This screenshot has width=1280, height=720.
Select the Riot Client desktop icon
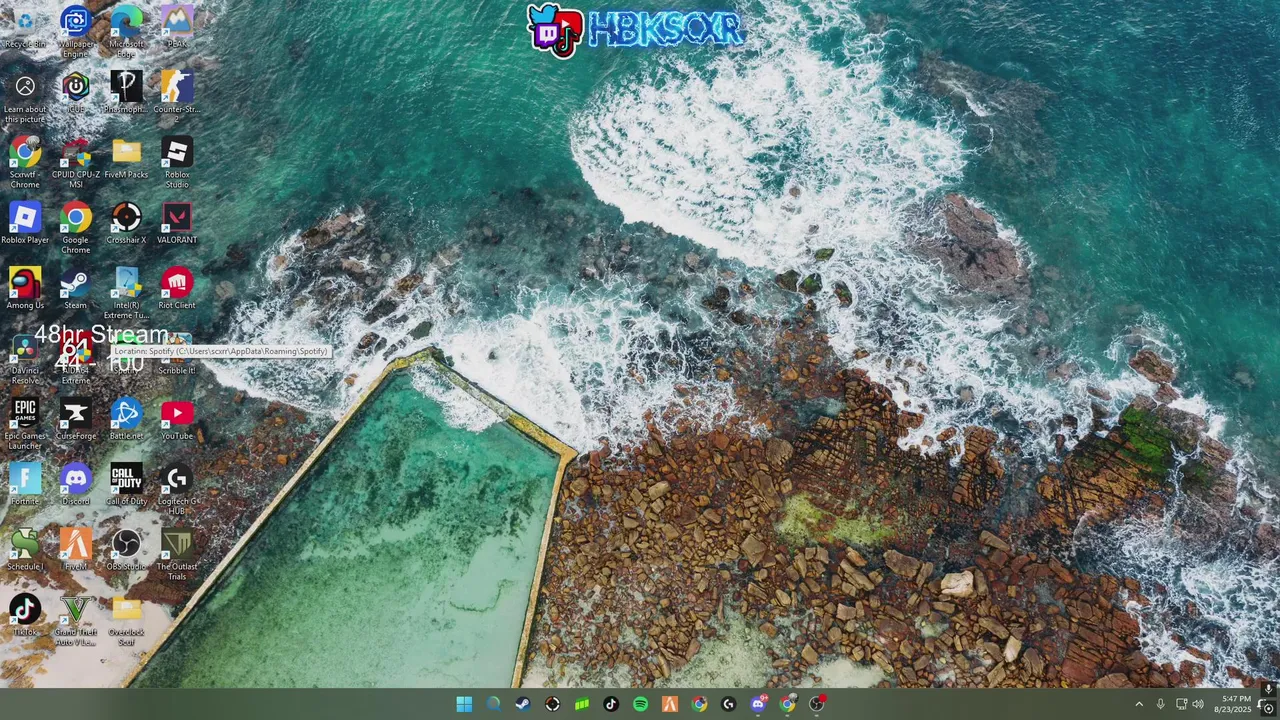click(x=177, y=288)
